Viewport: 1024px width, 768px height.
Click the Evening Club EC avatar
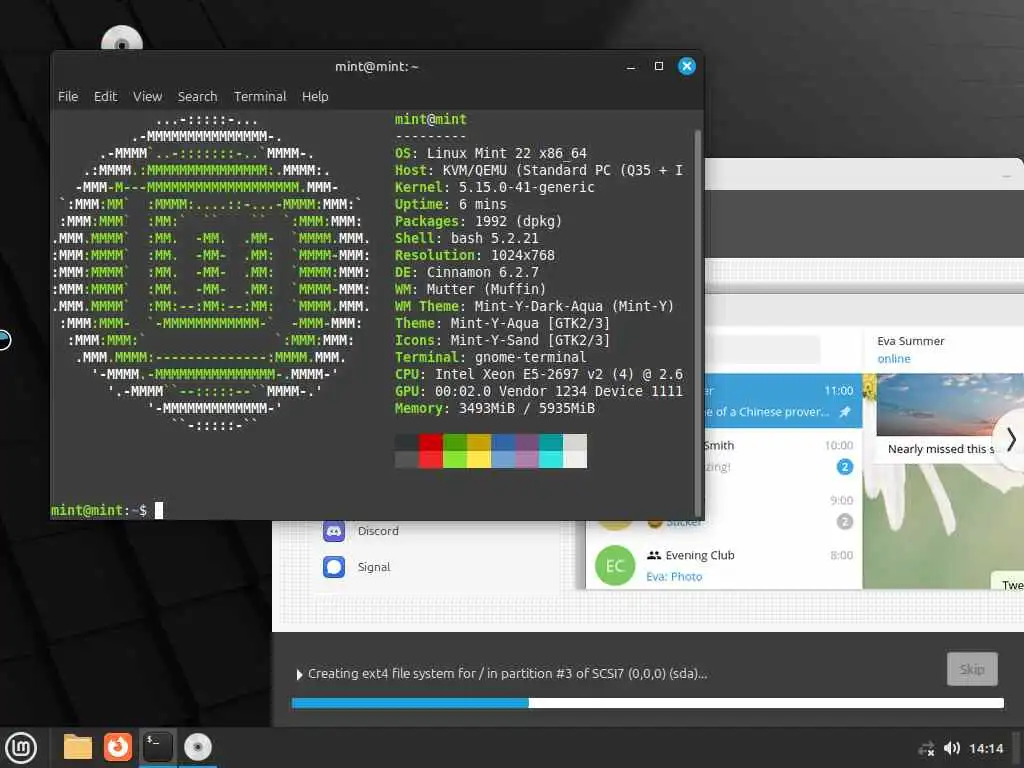[615, 566]
